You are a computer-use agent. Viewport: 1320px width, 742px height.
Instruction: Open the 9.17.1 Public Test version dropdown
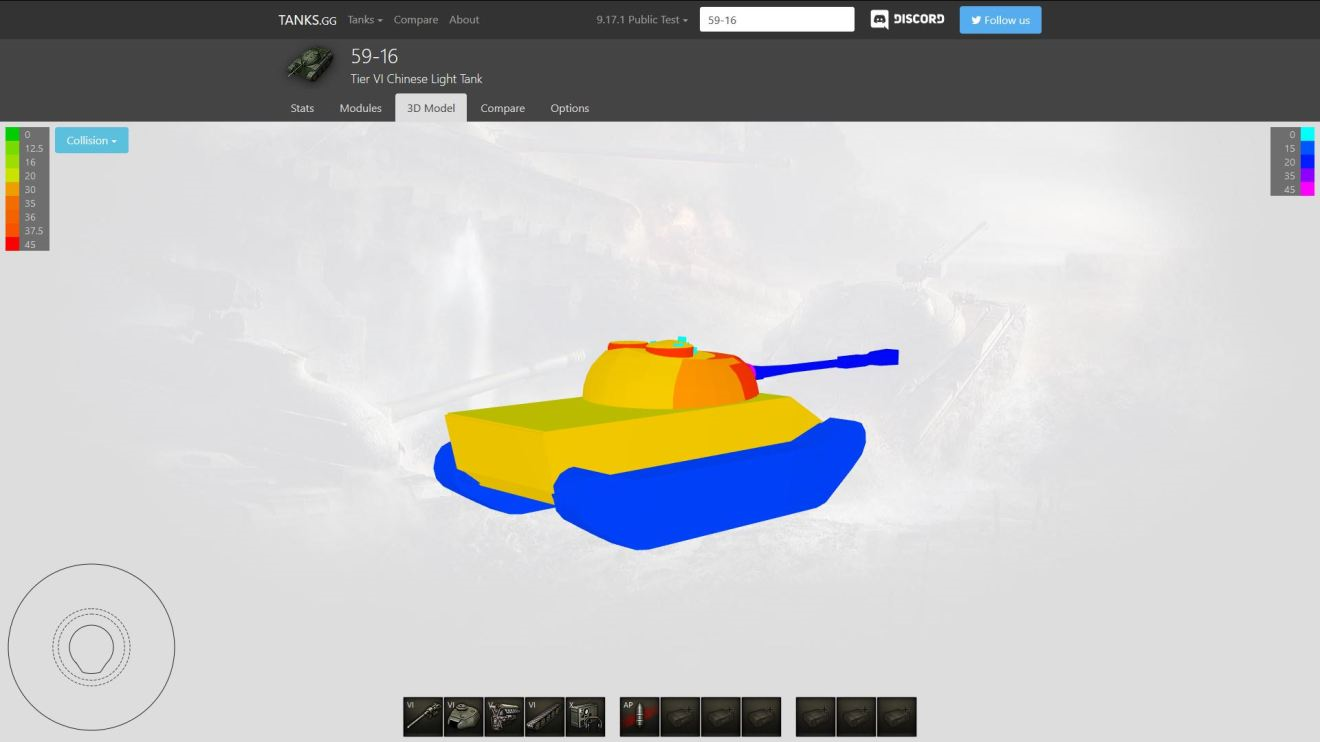[642, 20]
